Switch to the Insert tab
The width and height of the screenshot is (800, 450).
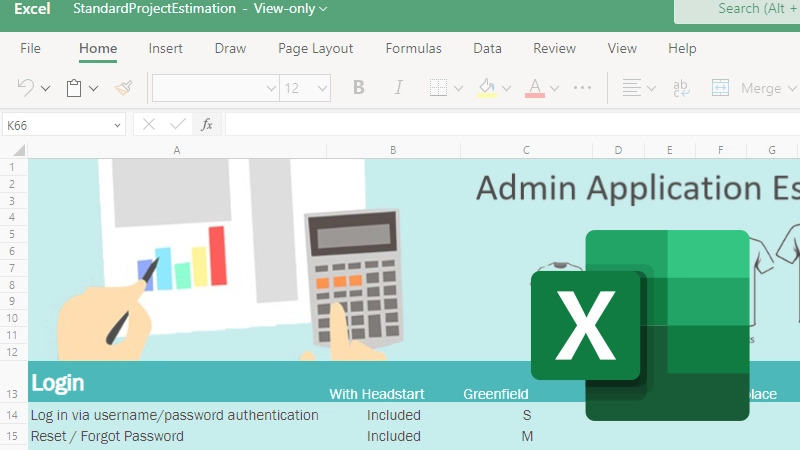point(165,48)
